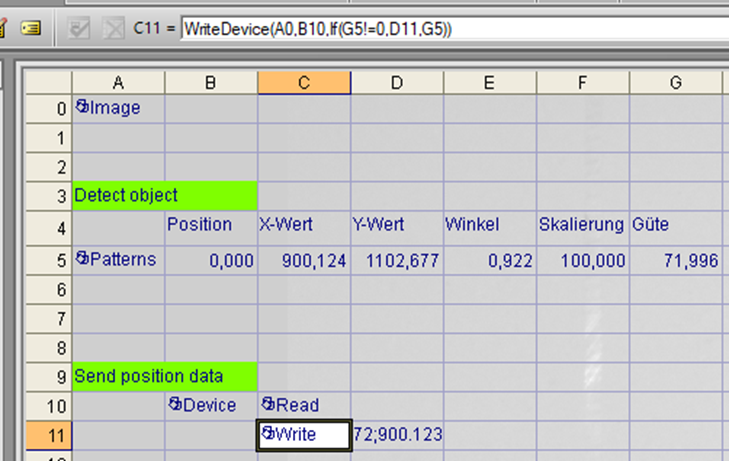The image size is (729, 461).
Task: Select the Güte value 71,996 cell
Action: pos(675,261)
